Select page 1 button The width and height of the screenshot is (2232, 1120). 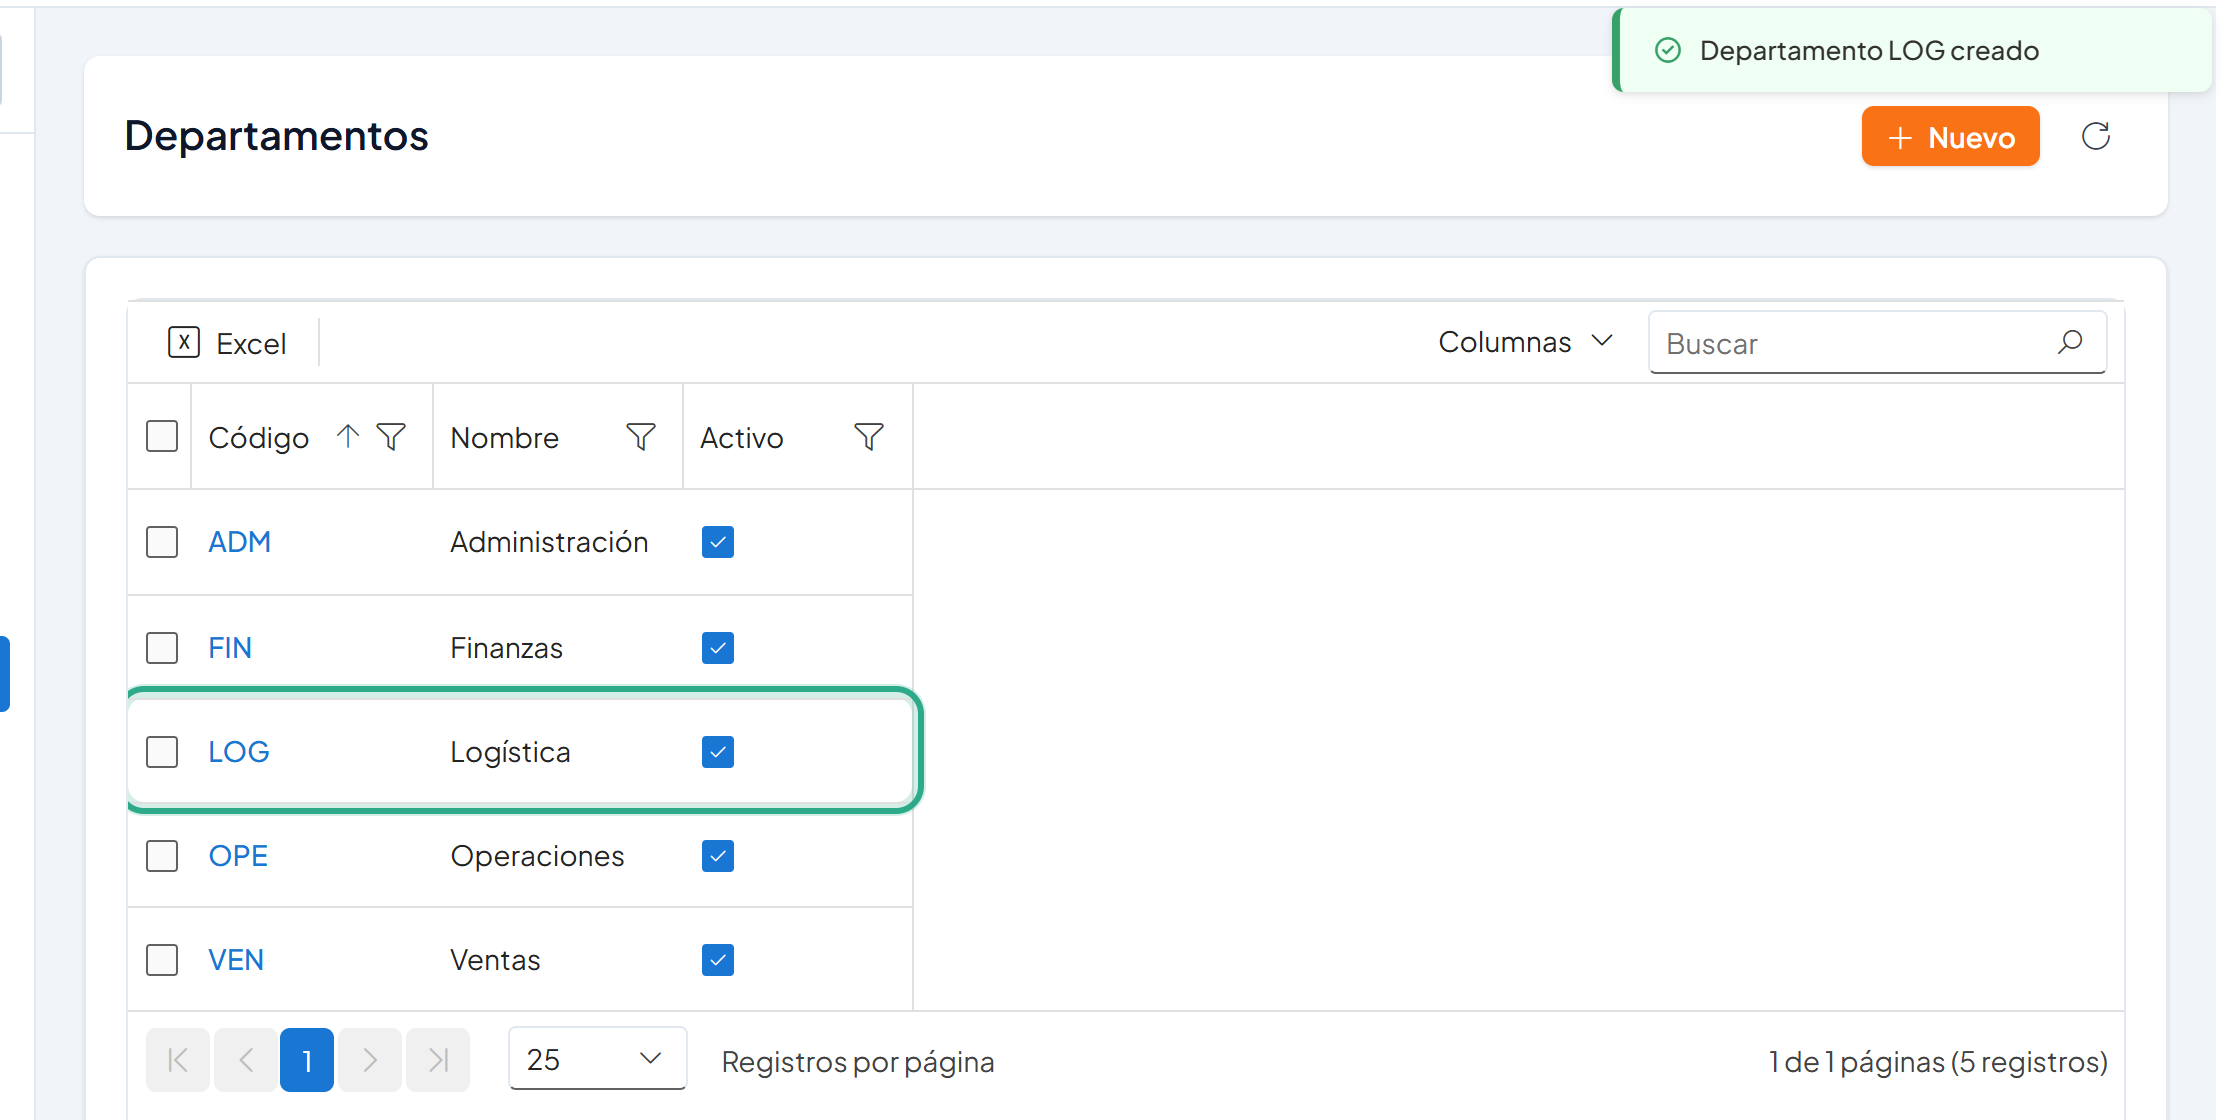pos(307,1059)
